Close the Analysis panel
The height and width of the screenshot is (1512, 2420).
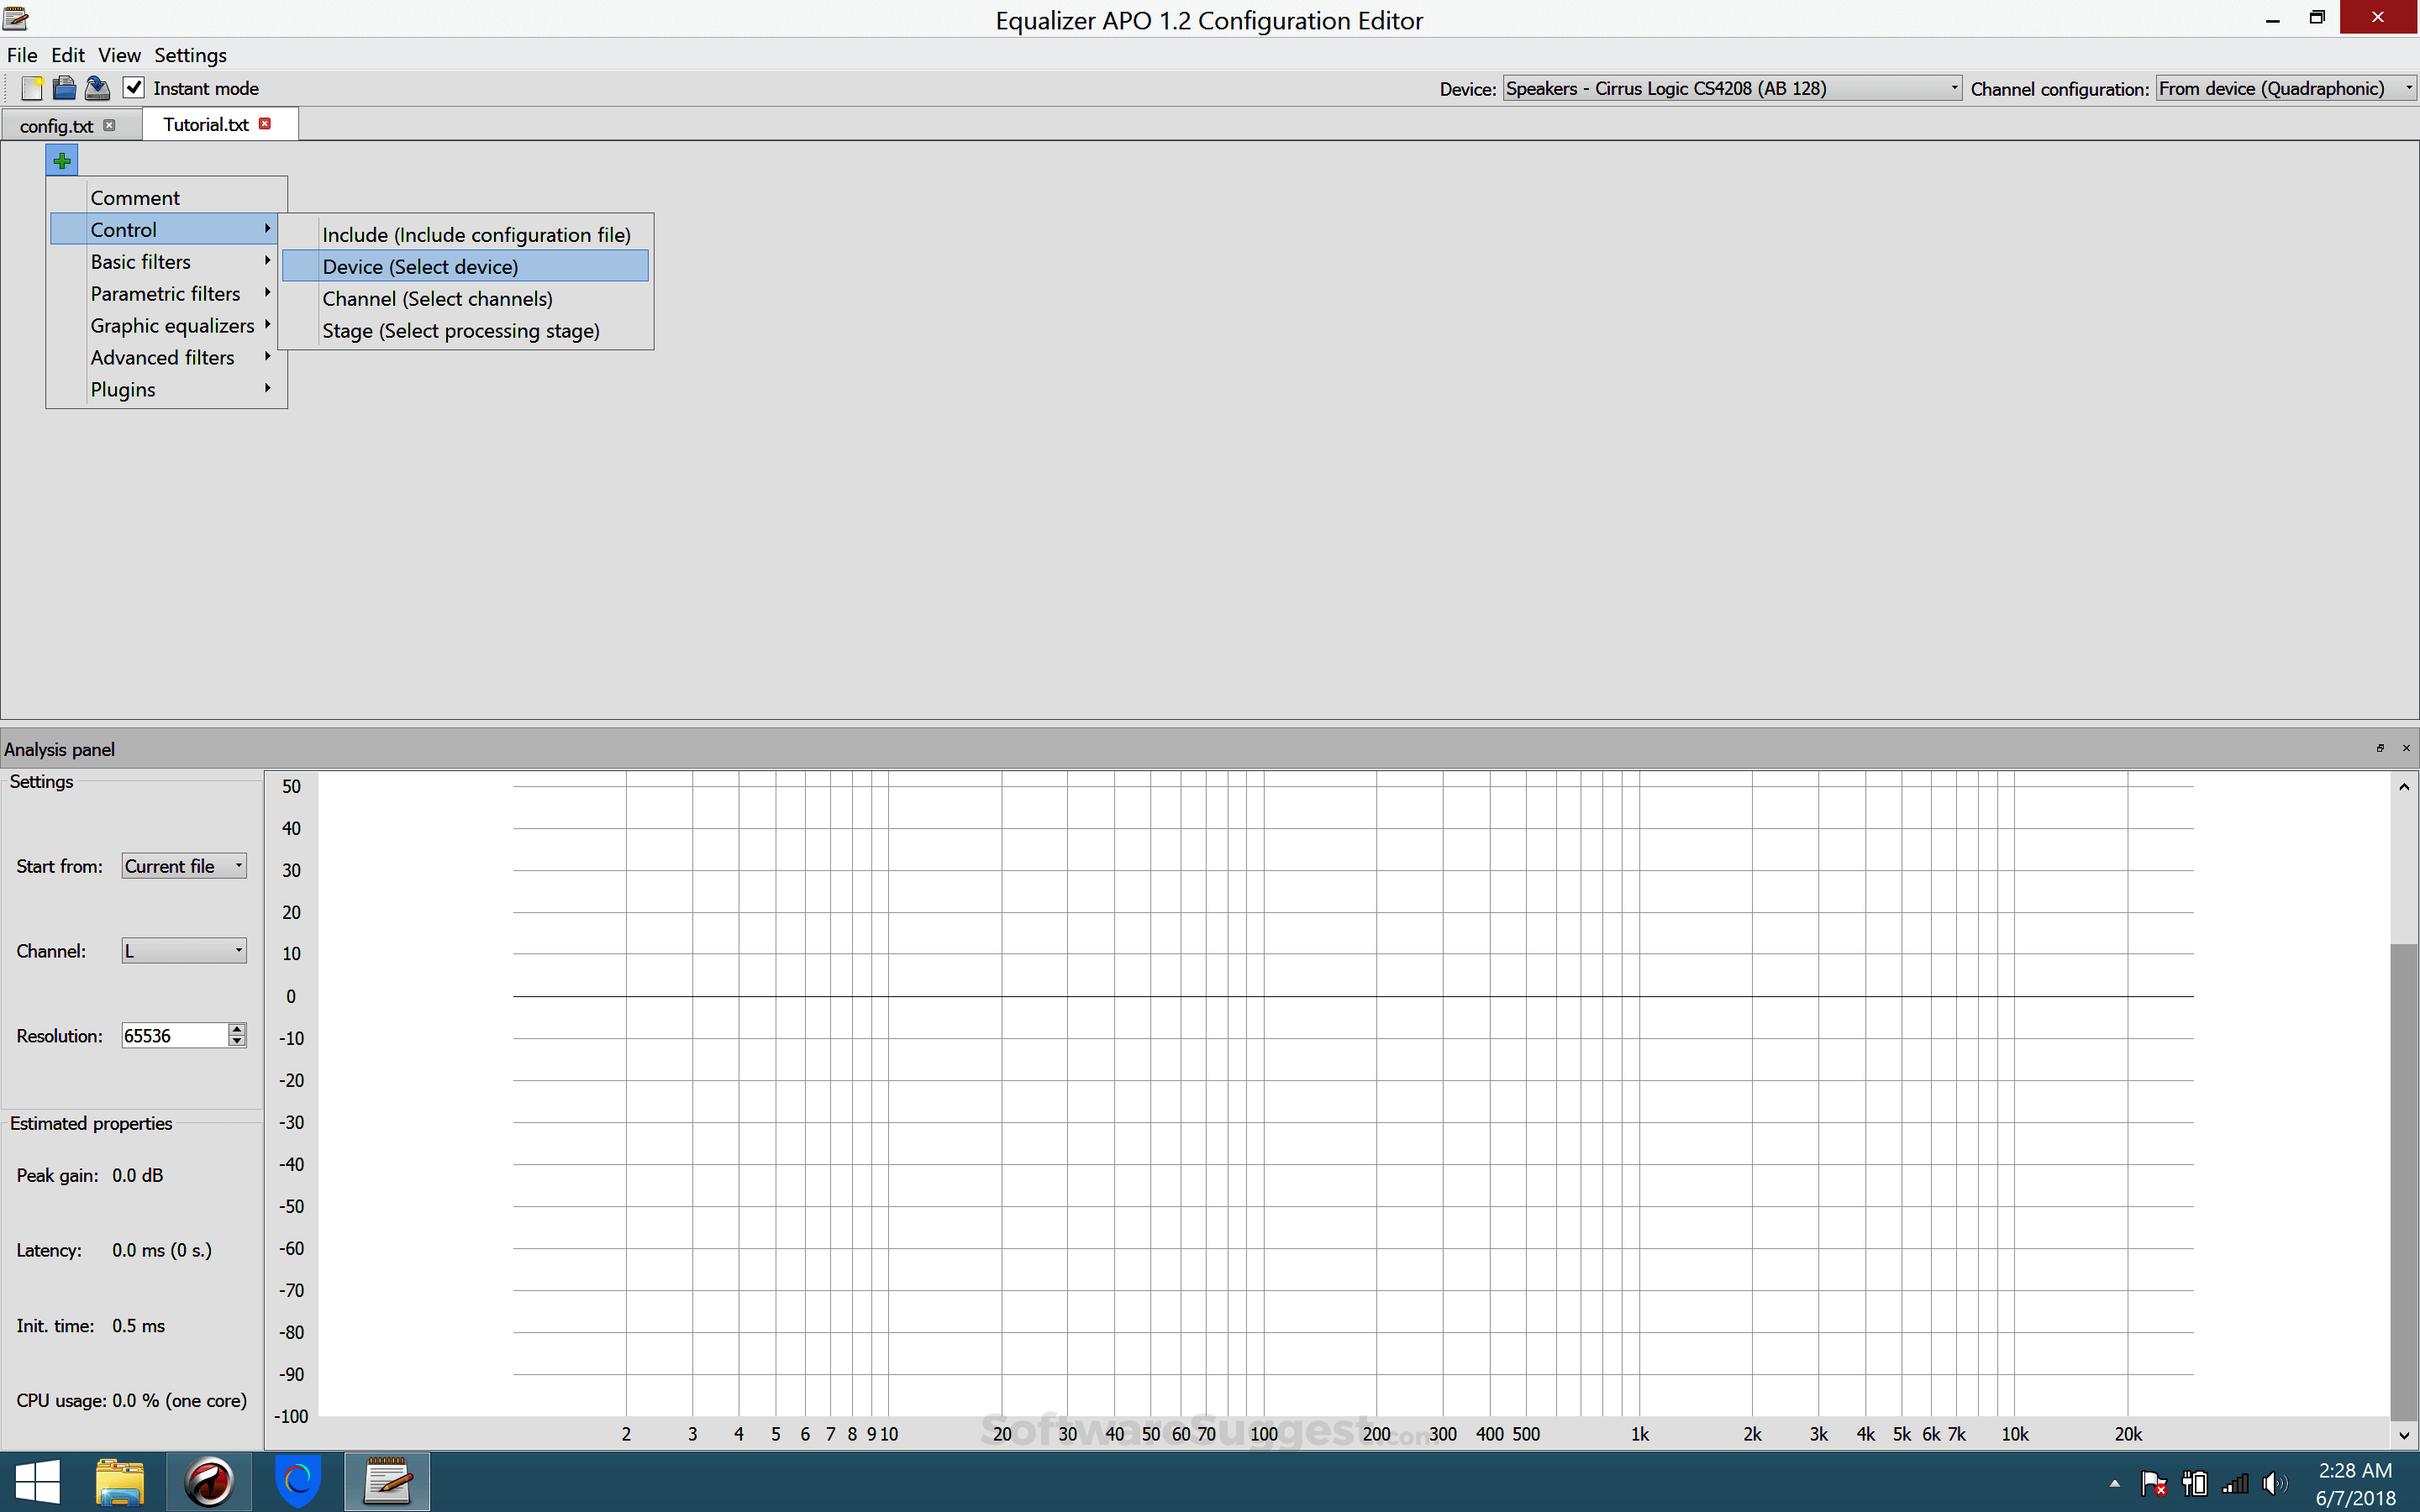[2405, 748]
